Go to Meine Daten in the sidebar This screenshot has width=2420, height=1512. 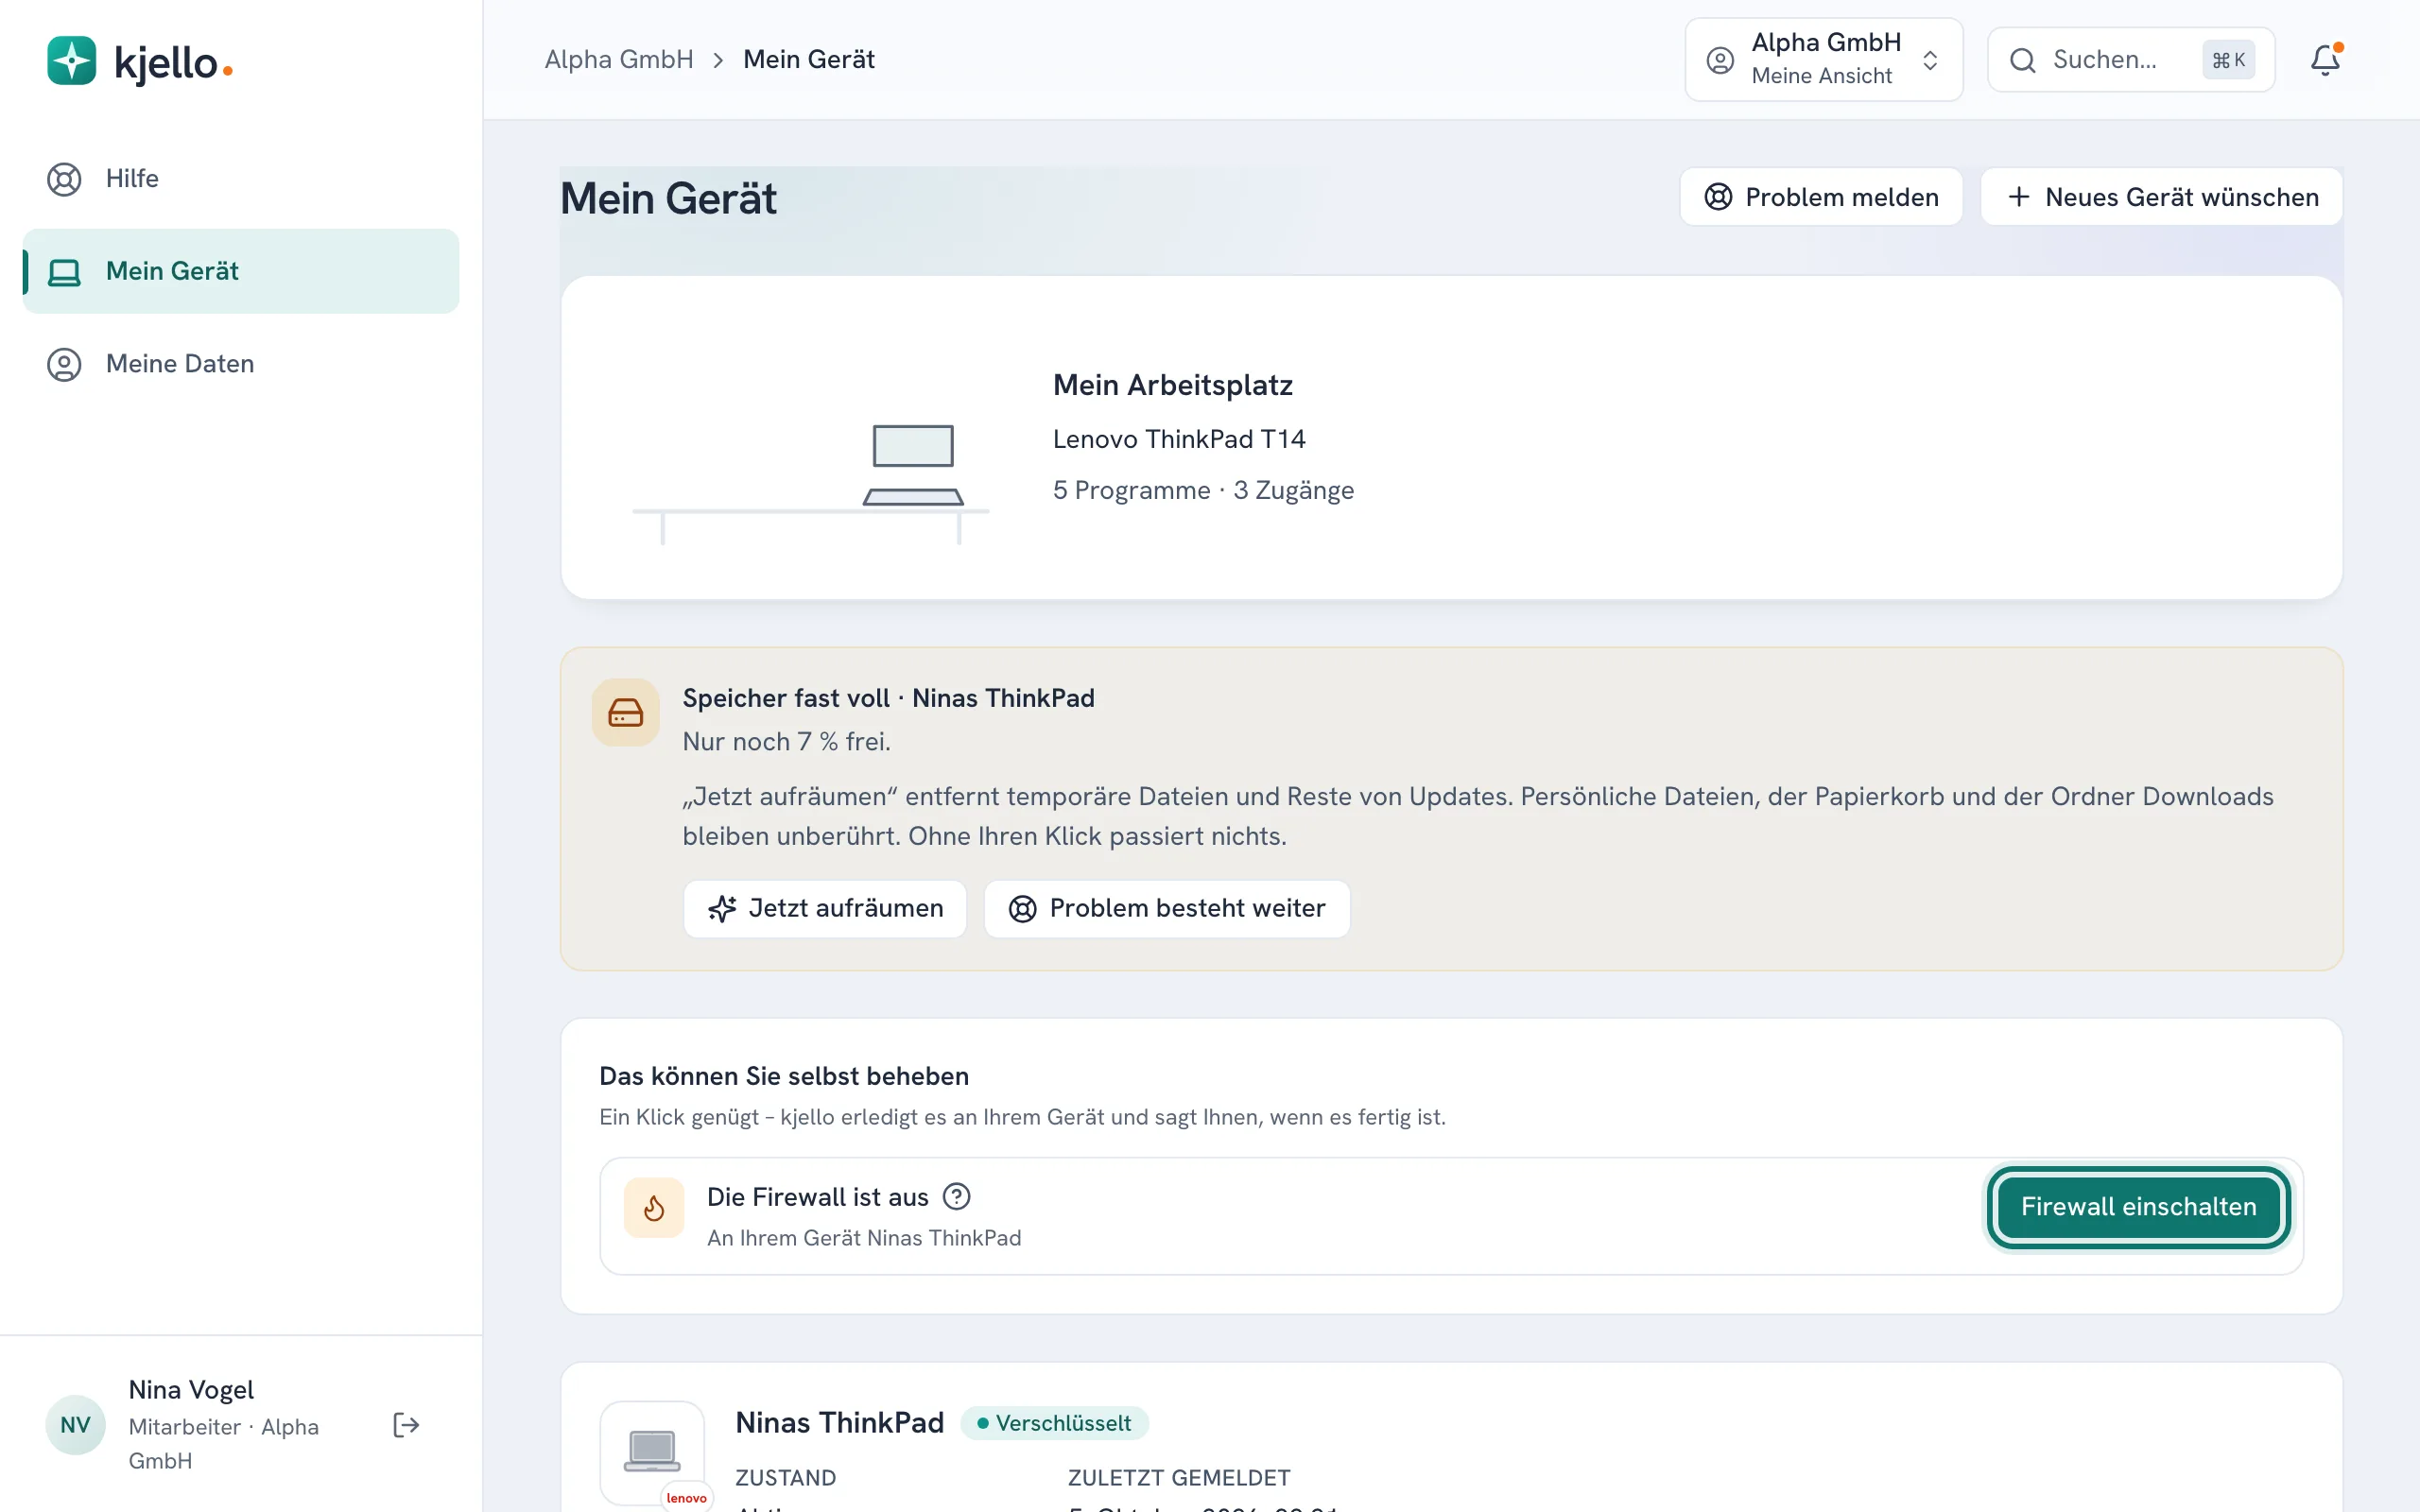click(240, 364)
